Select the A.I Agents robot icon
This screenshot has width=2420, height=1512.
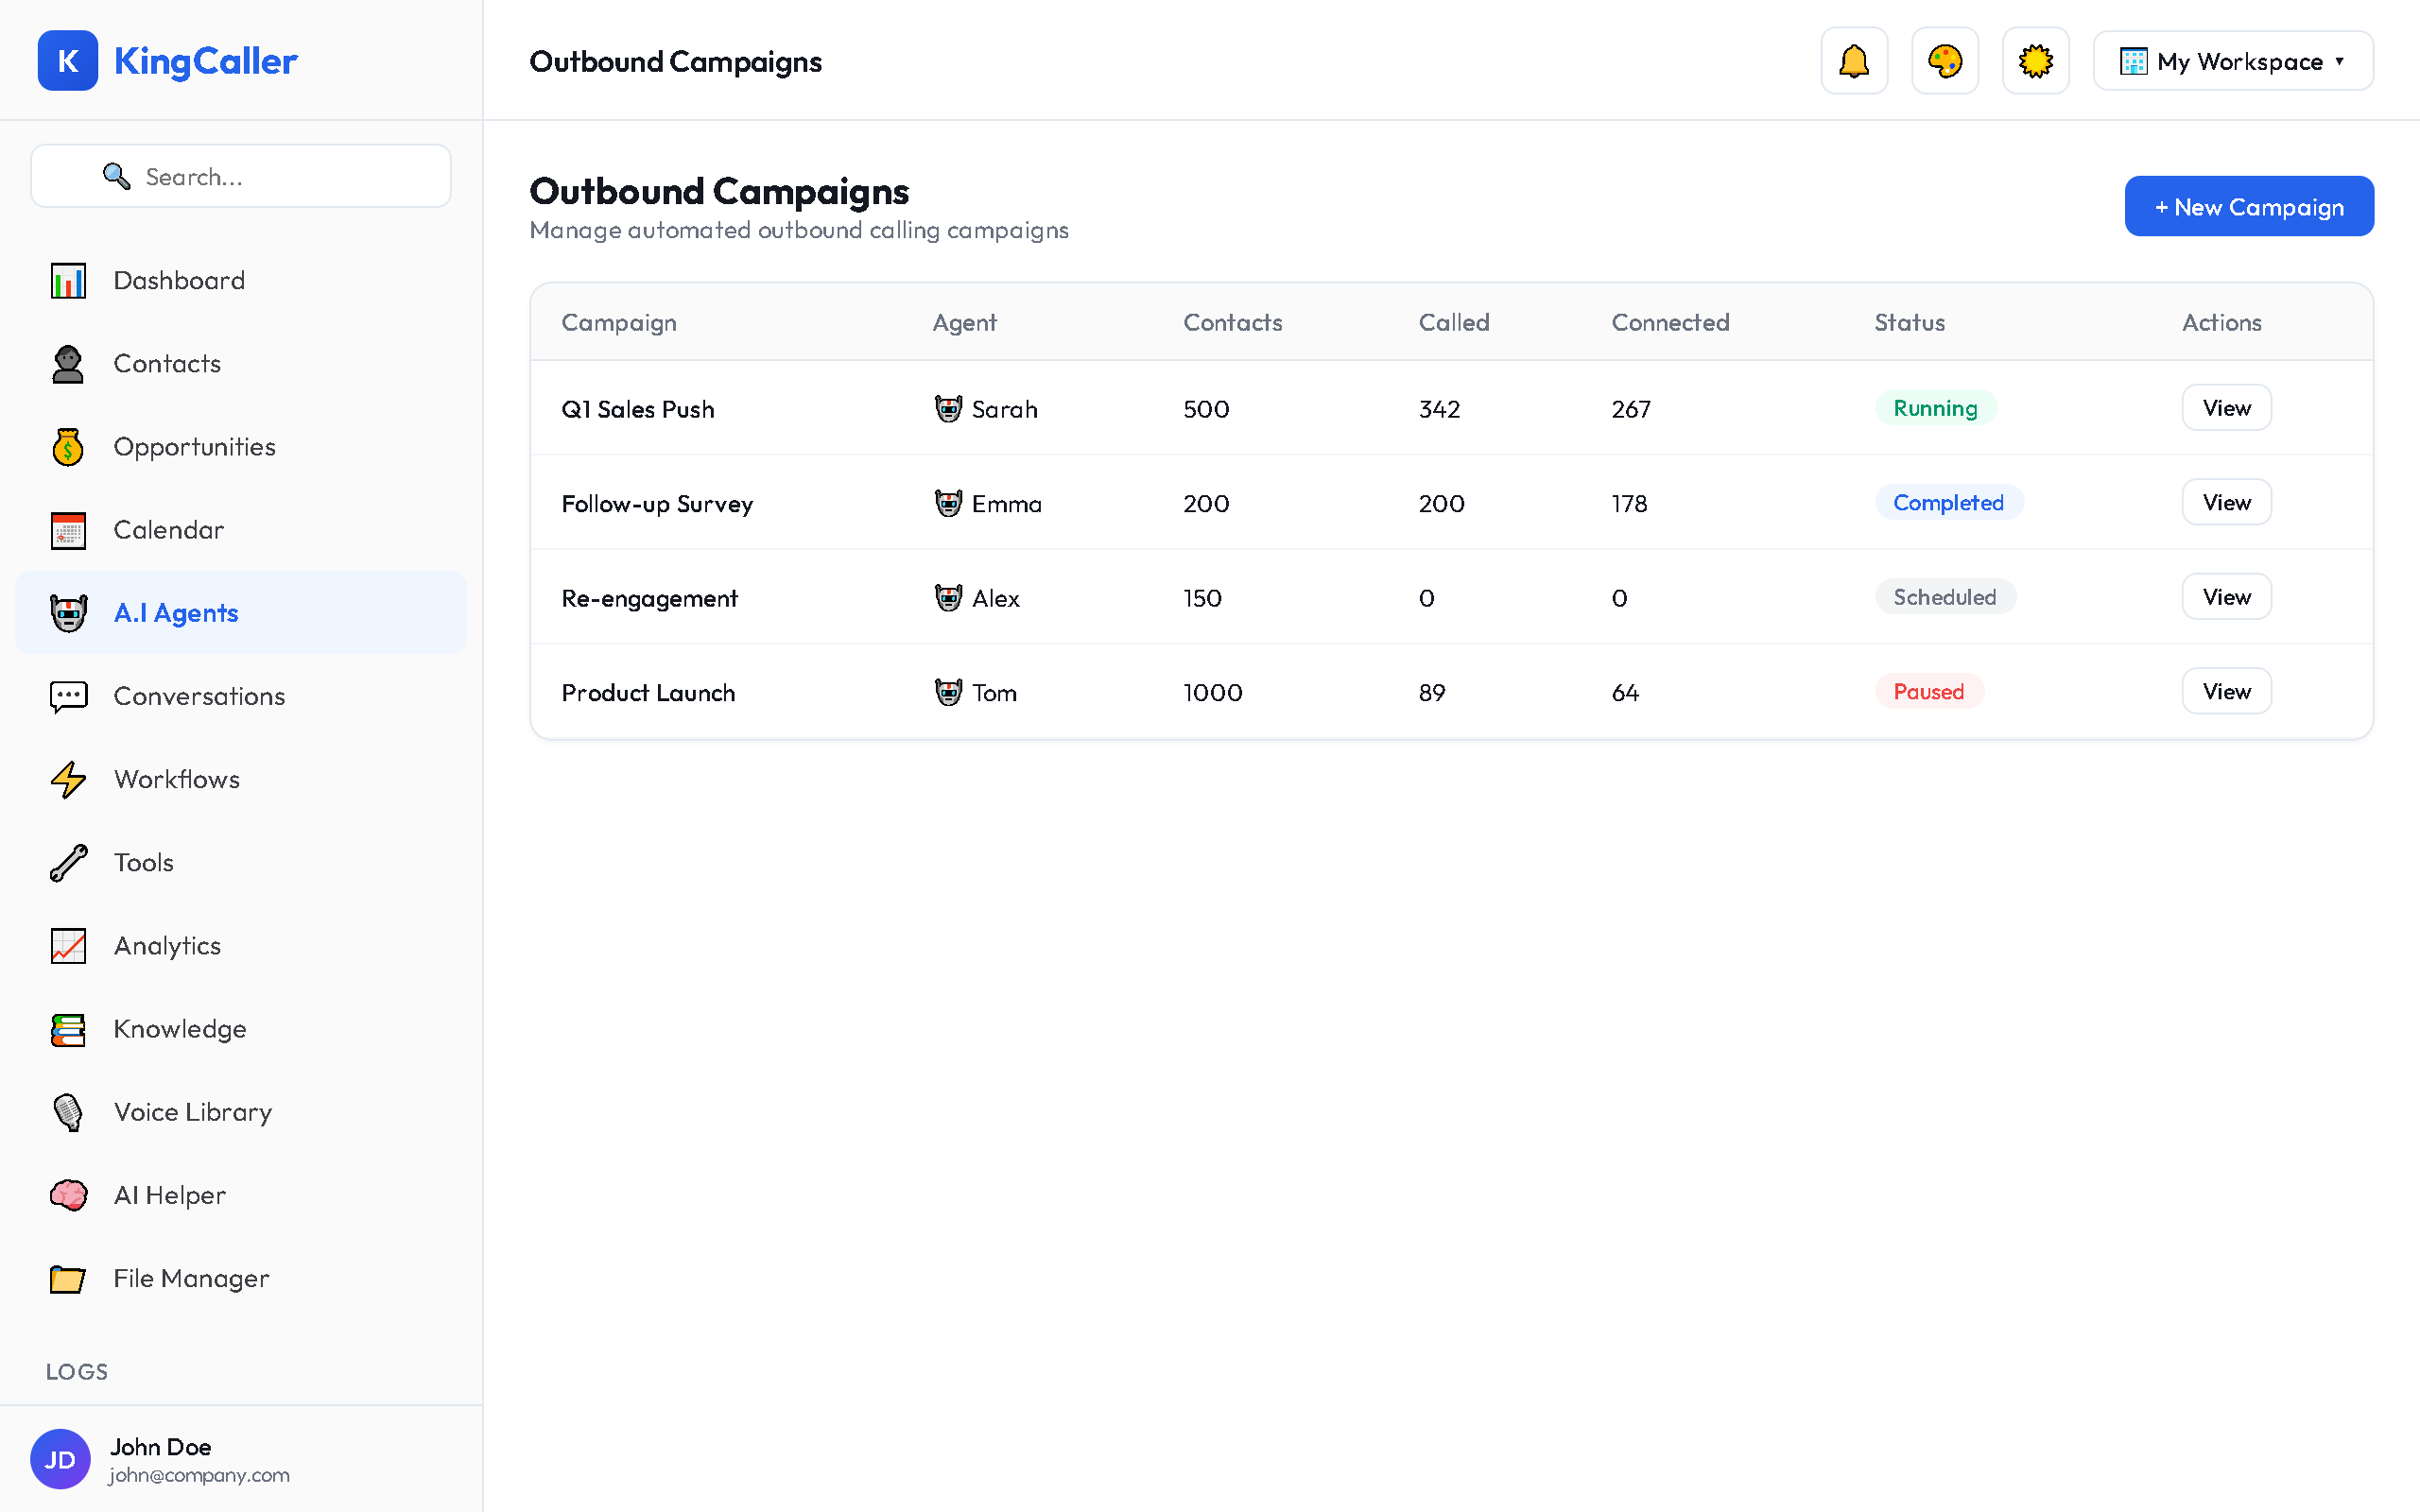click(x=67, y=612)
